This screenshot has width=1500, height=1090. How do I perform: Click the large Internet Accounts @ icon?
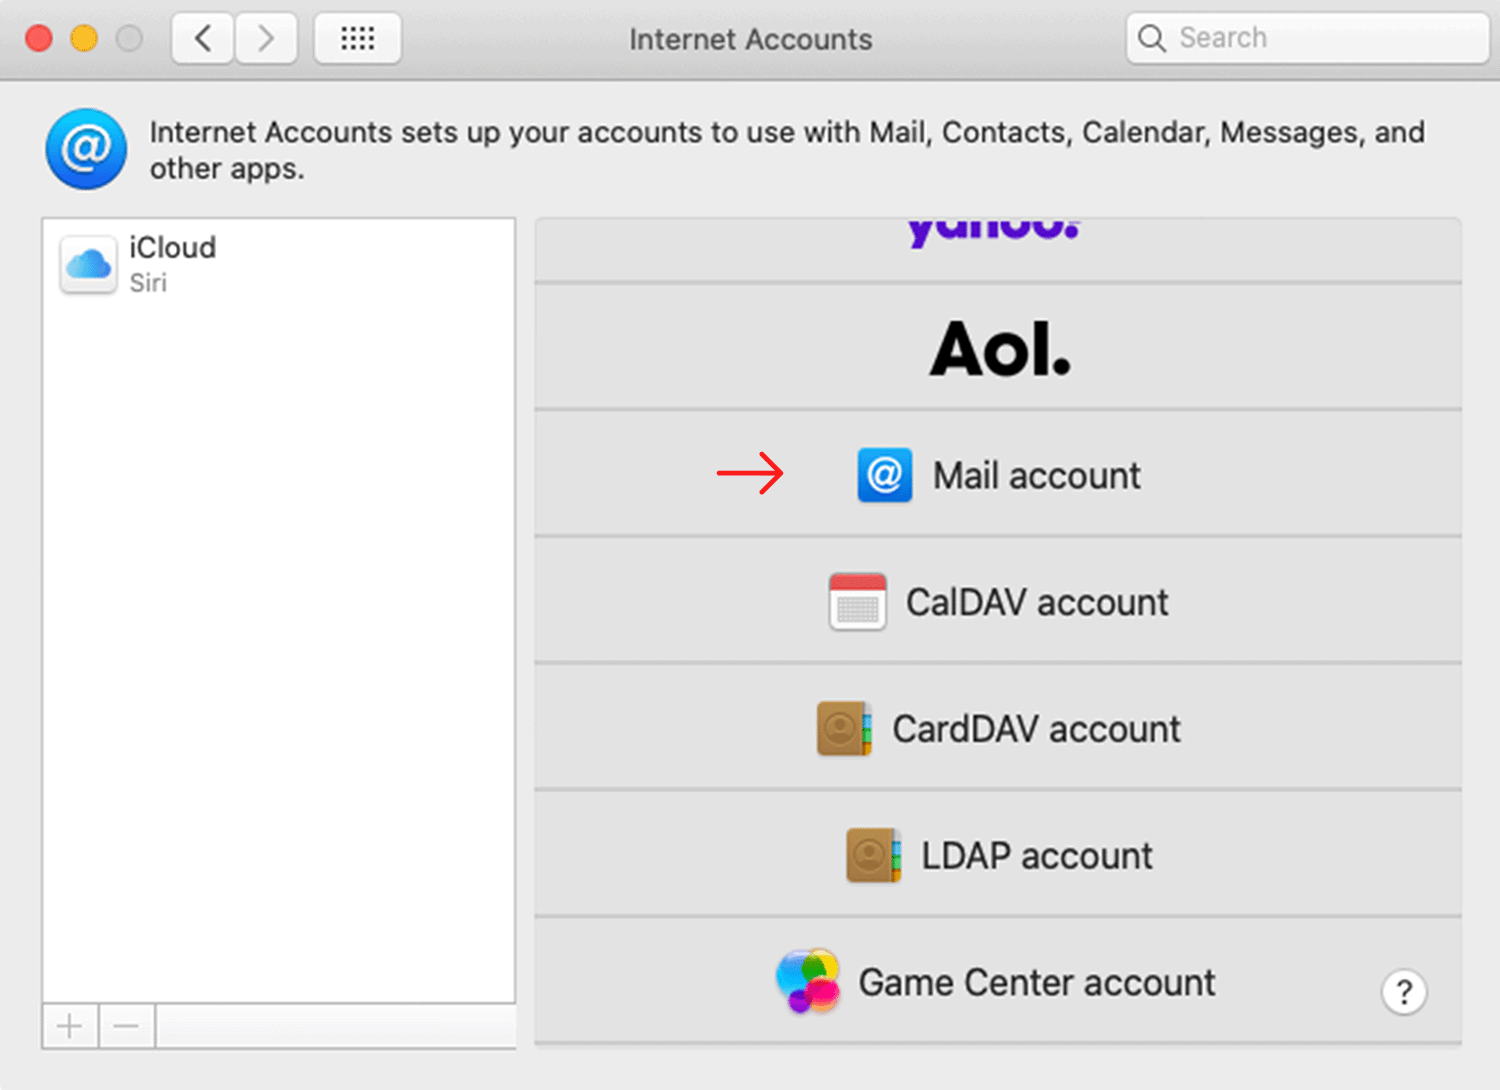click(86, 149)
